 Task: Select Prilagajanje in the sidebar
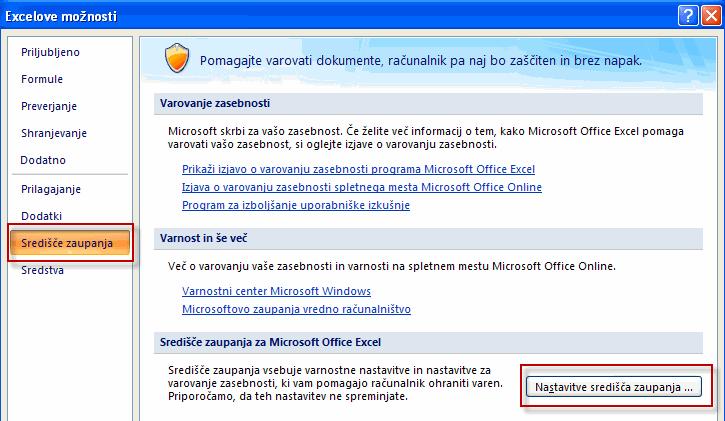[x=51, y=189]
